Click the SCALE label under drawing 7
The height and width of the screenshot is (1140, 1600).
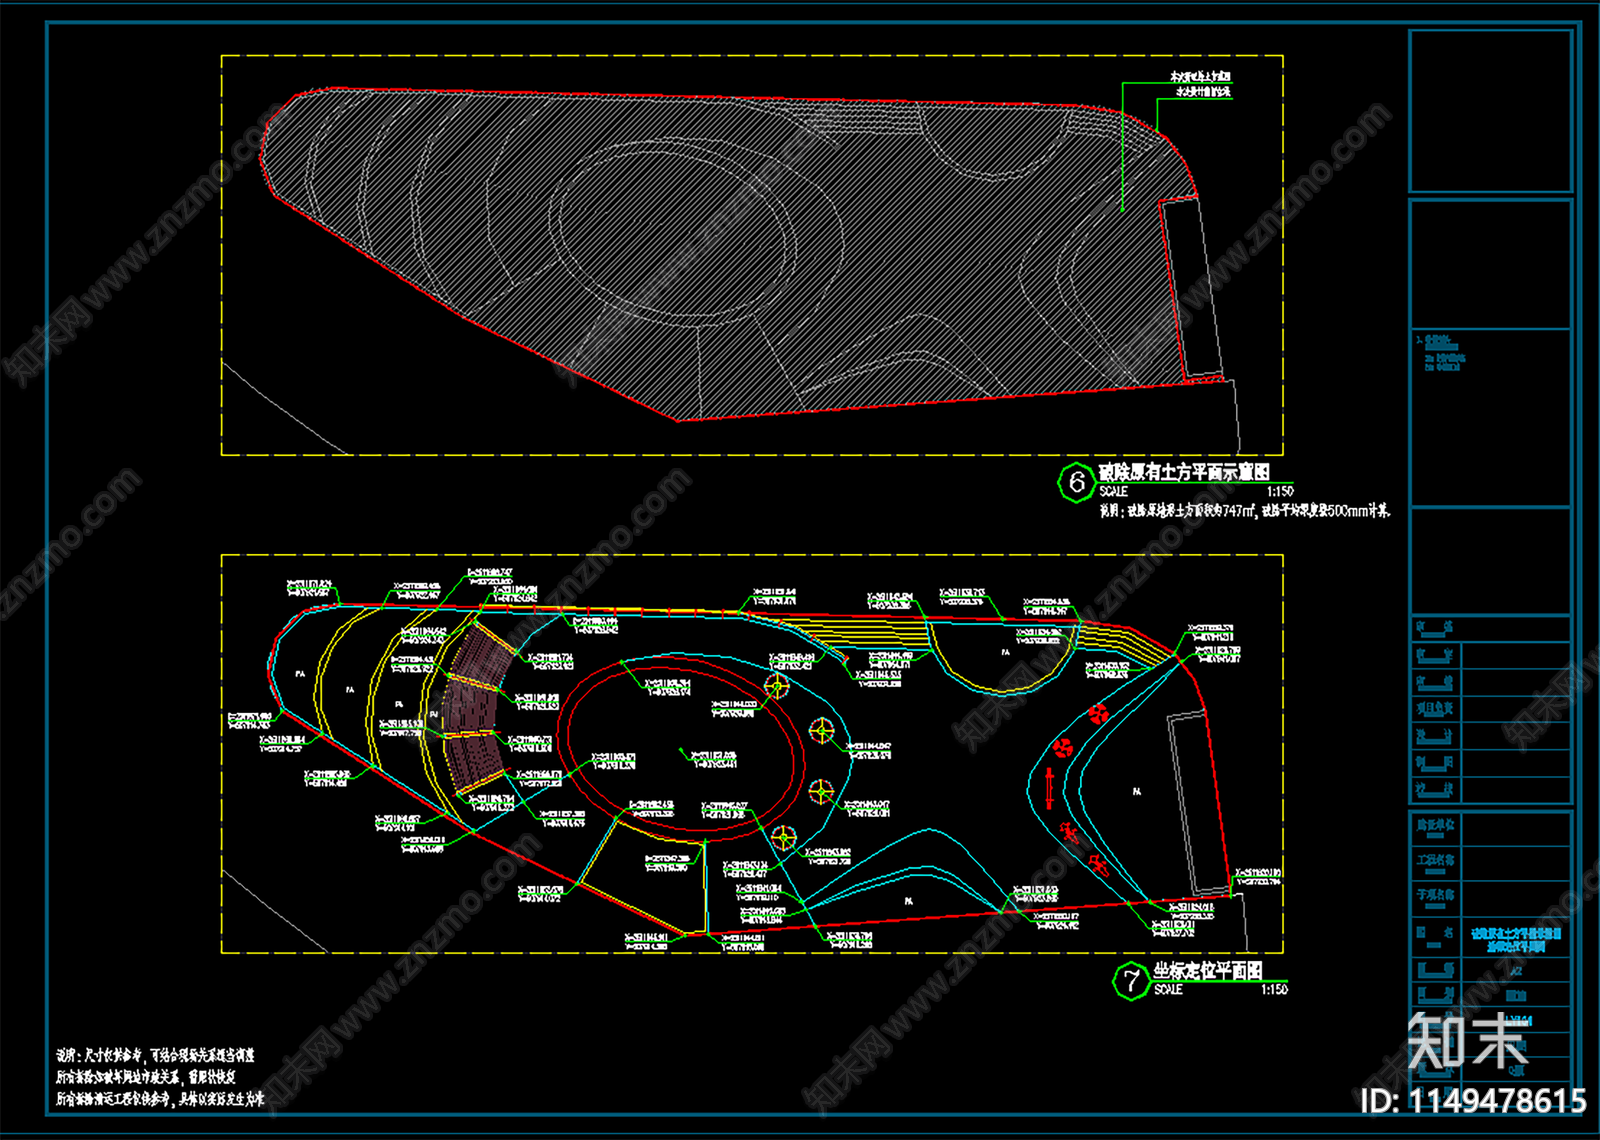coord(1168,990)
